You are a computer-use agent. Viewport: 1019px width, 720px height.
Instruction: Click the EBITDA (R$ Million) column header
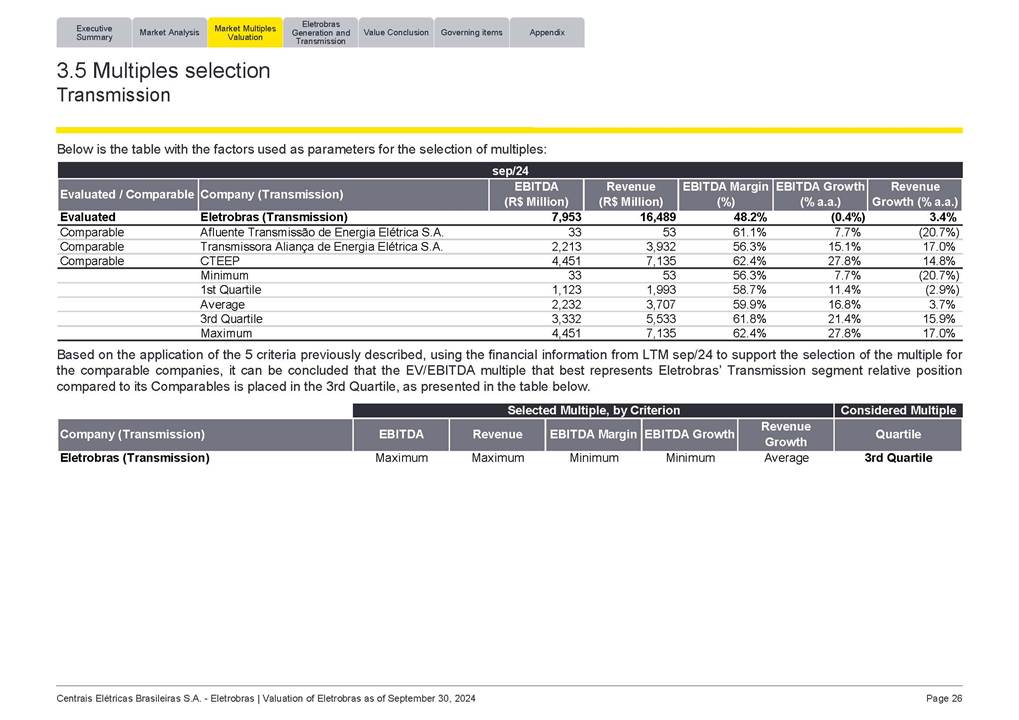coord(535,194)
